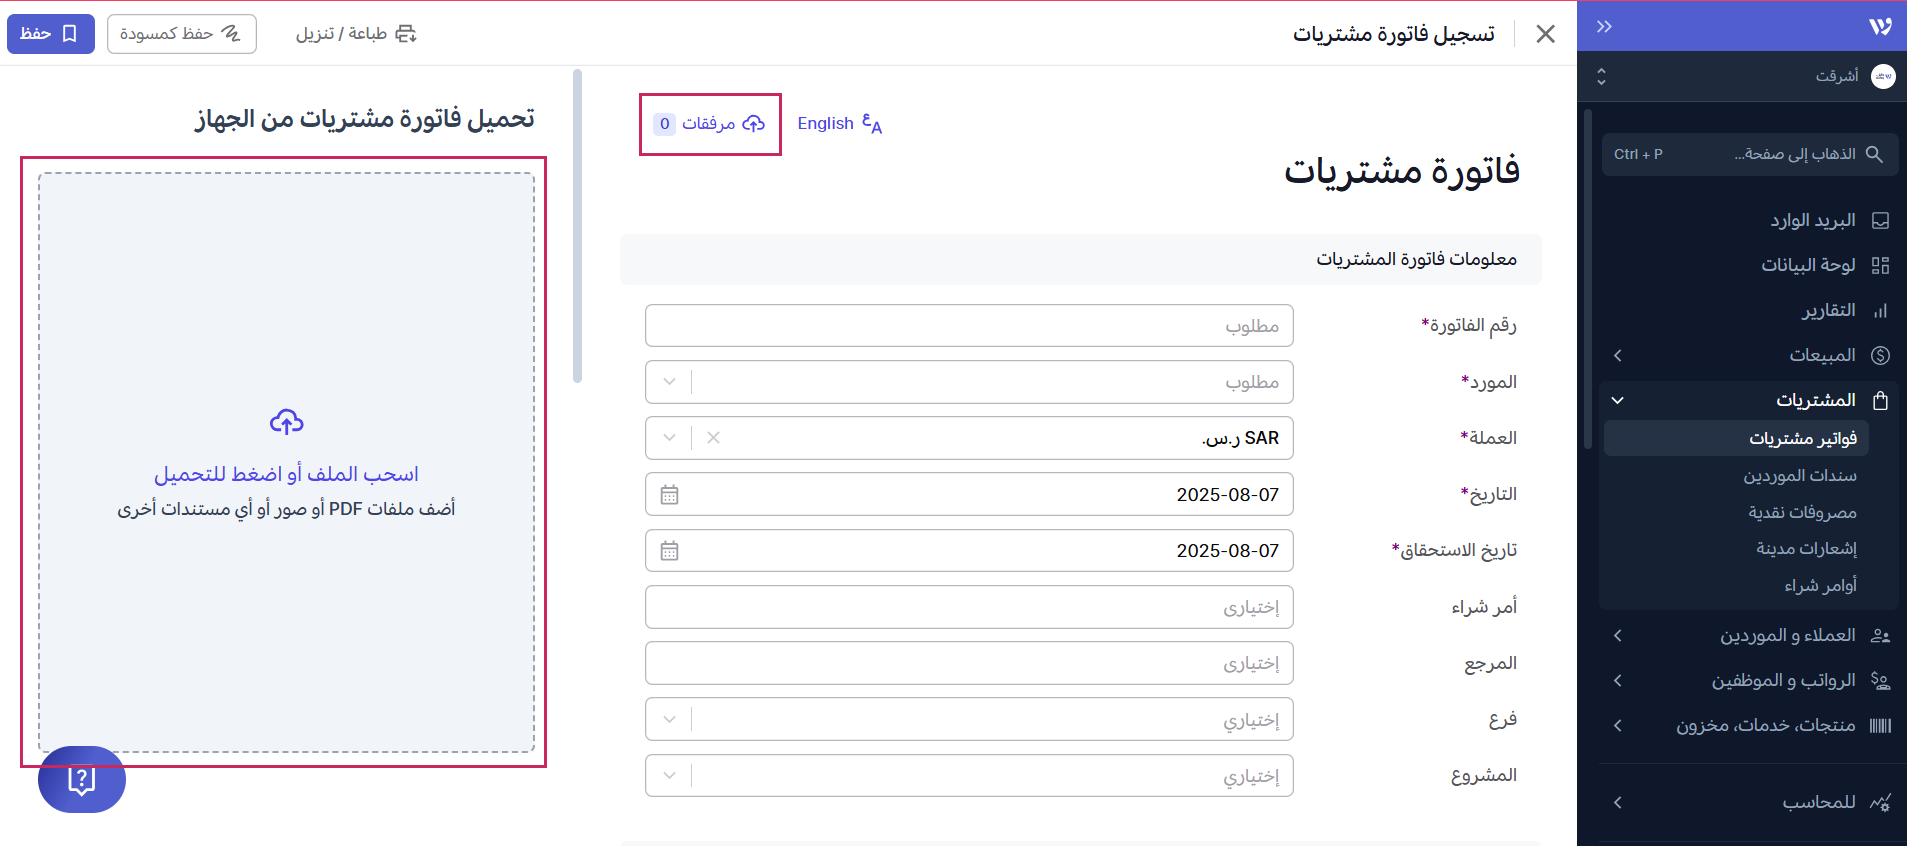1907x846 pixels.
Task: Expand the المبيعات sidebar section
Action: [1618, 356]
